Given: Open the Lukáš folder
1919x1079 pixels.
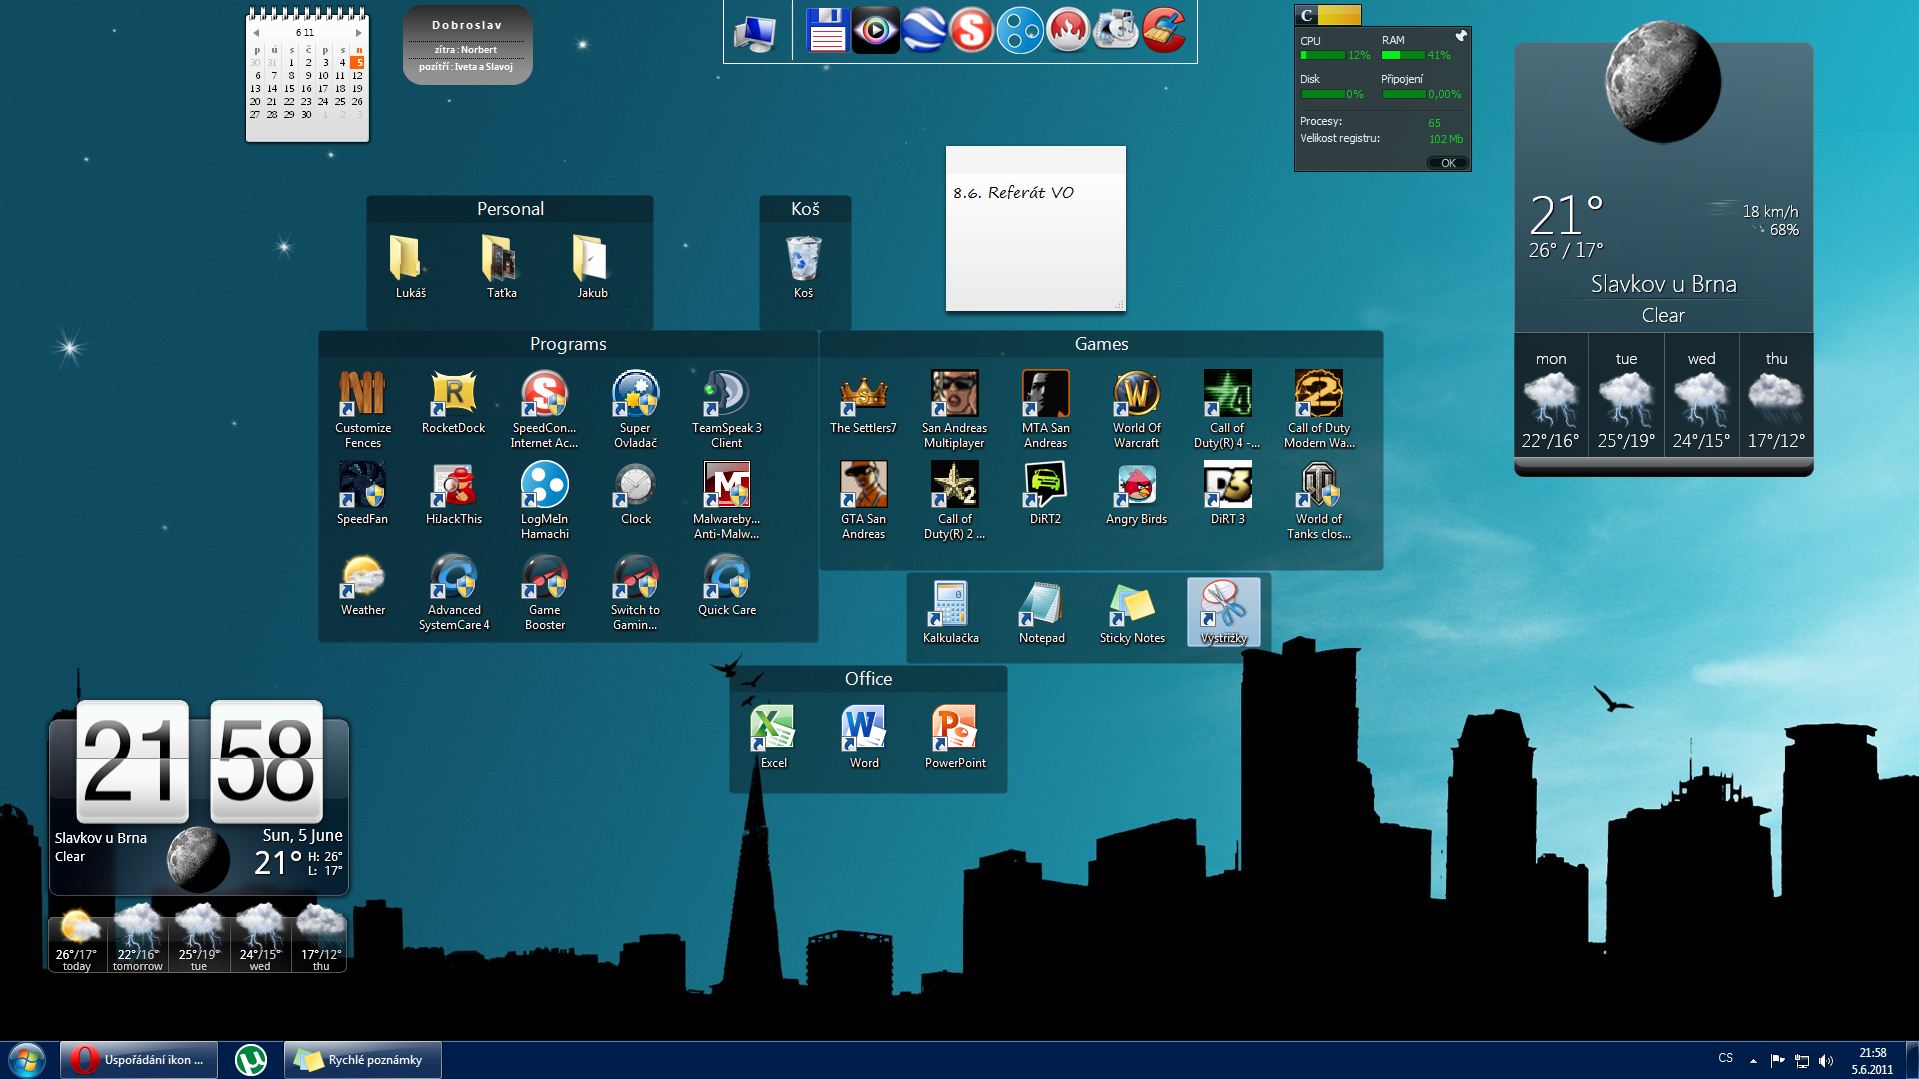Looking at the screenshot, I should (410, 267).
